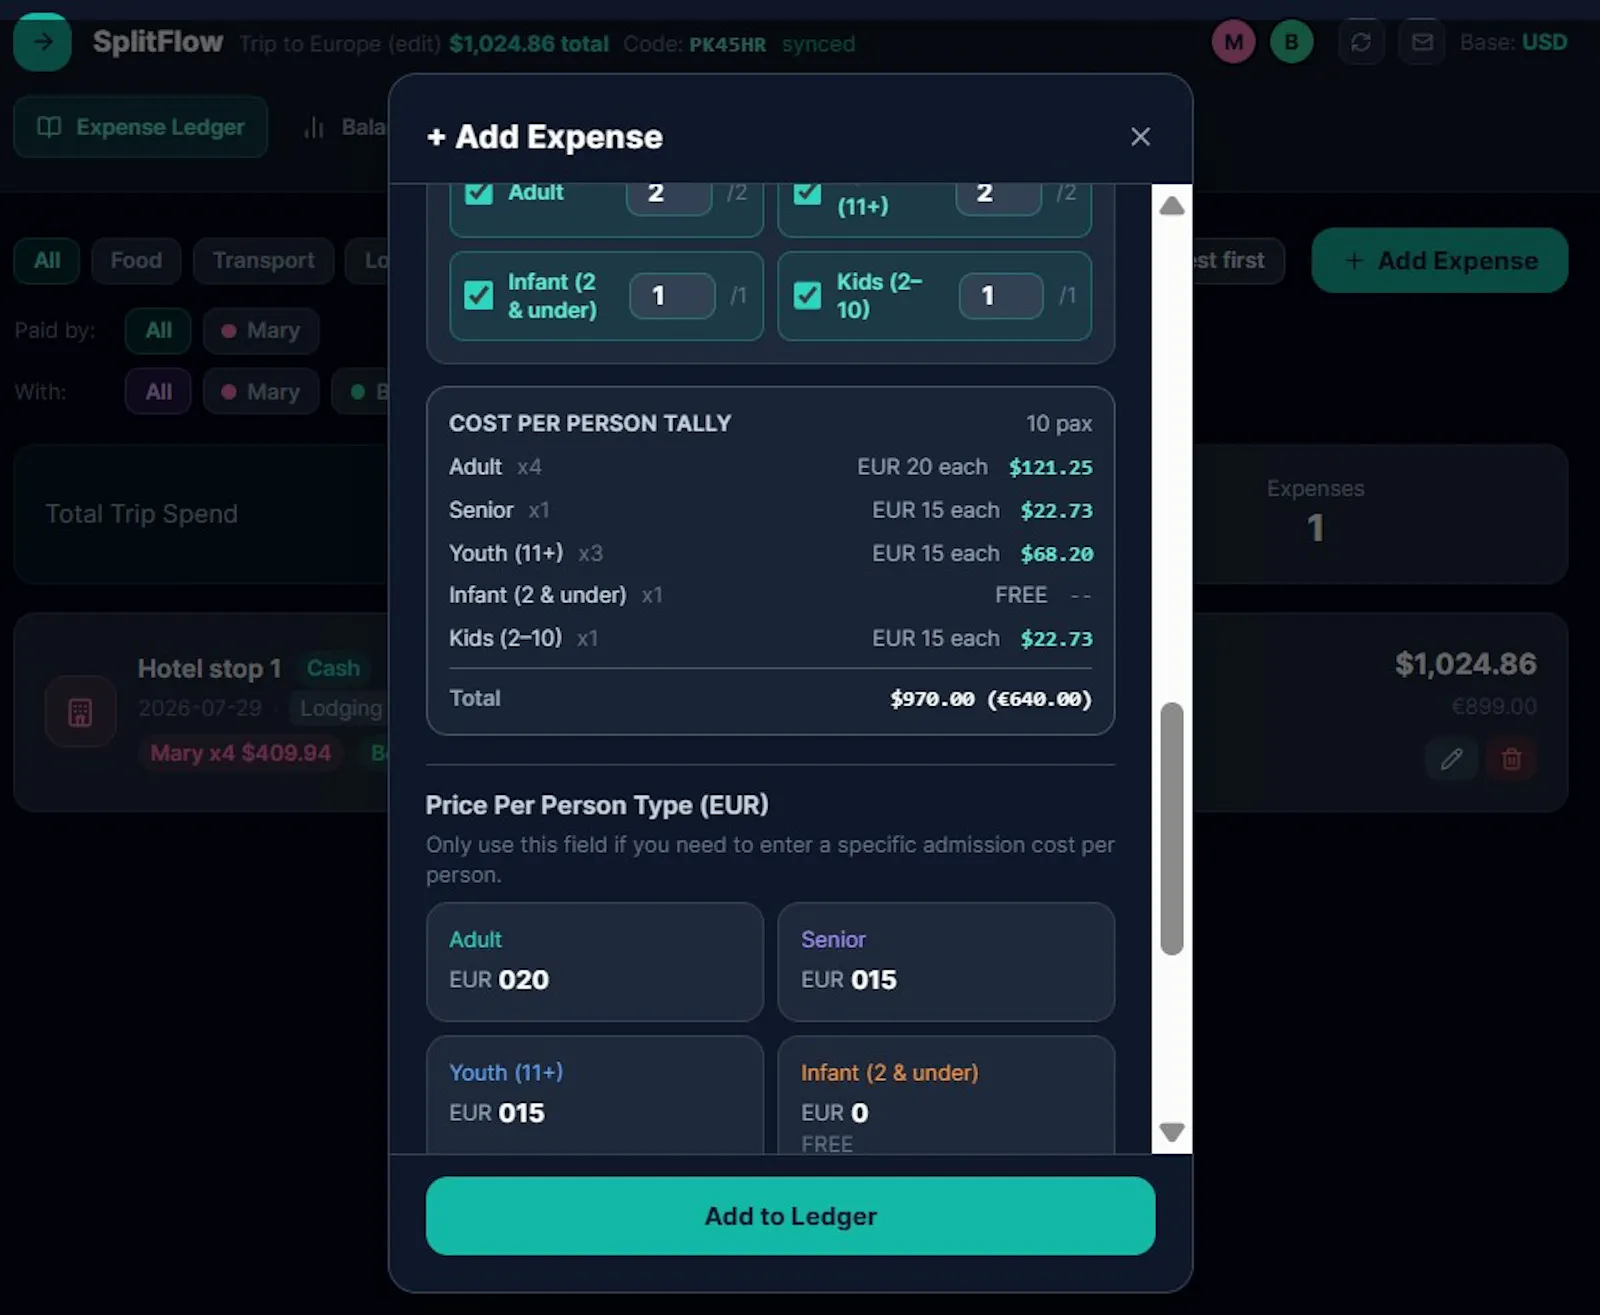Select Mary in With filter
The width and height of the screenshot is (1600, 1315).
[260, 392]
